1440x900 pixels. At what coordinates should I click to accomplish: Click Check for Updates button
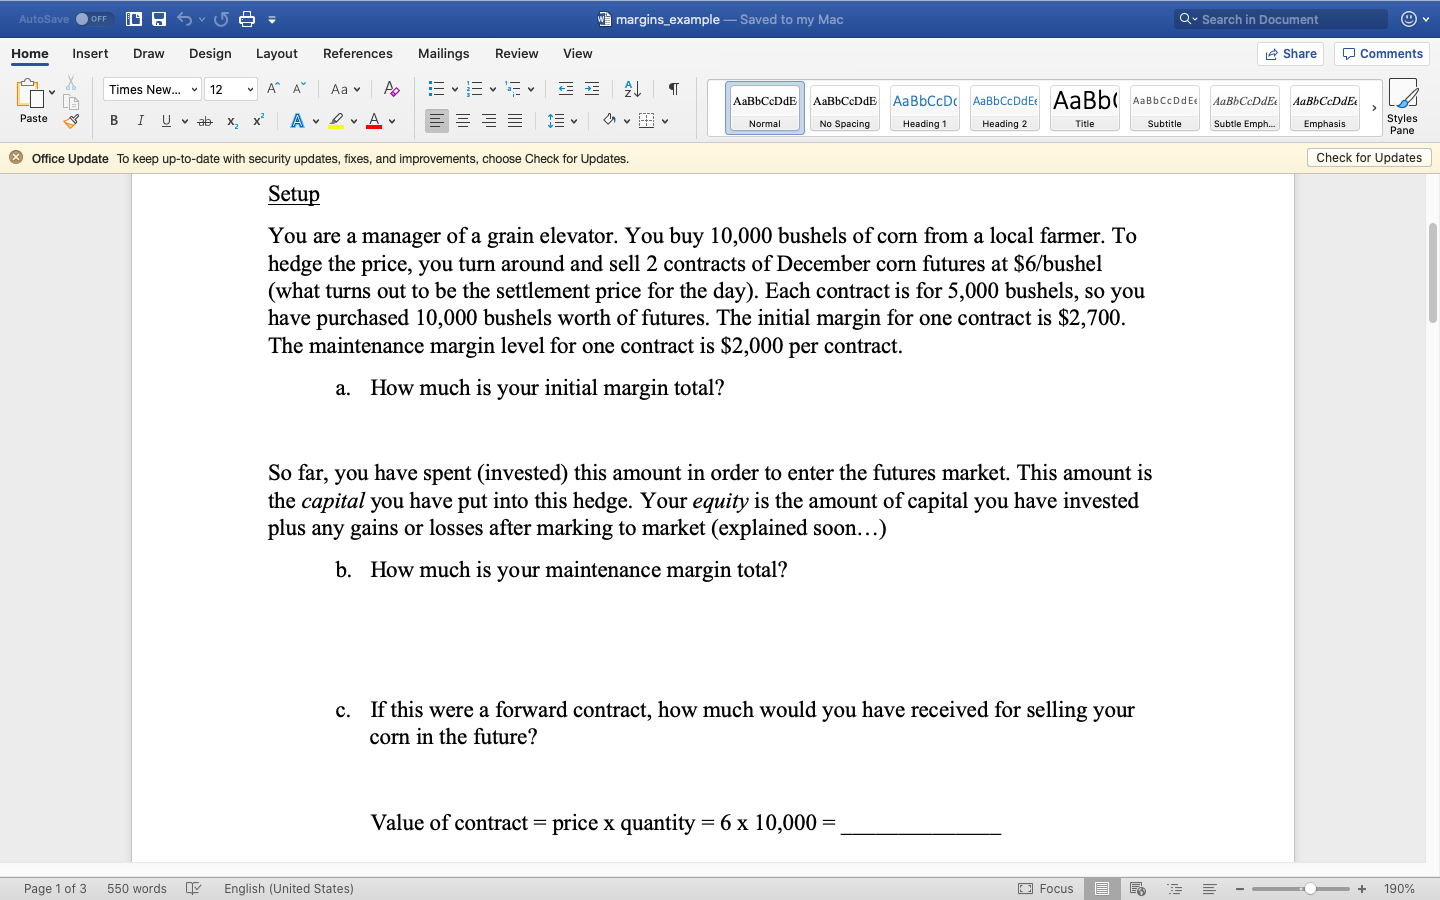coord(1369,158)
